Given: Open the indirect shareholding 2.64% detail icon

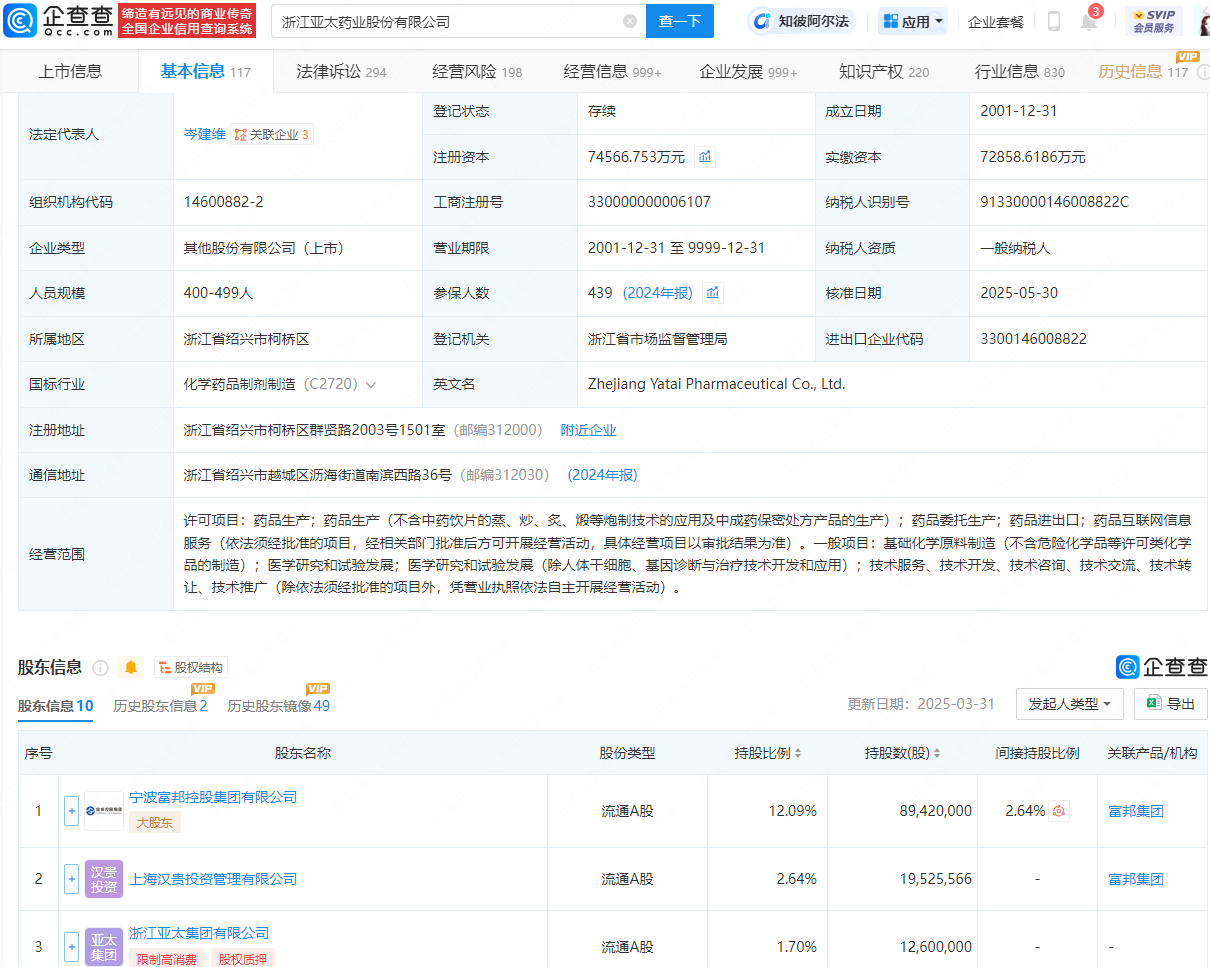Looking at the screenshot, I should coord(1060,811).
